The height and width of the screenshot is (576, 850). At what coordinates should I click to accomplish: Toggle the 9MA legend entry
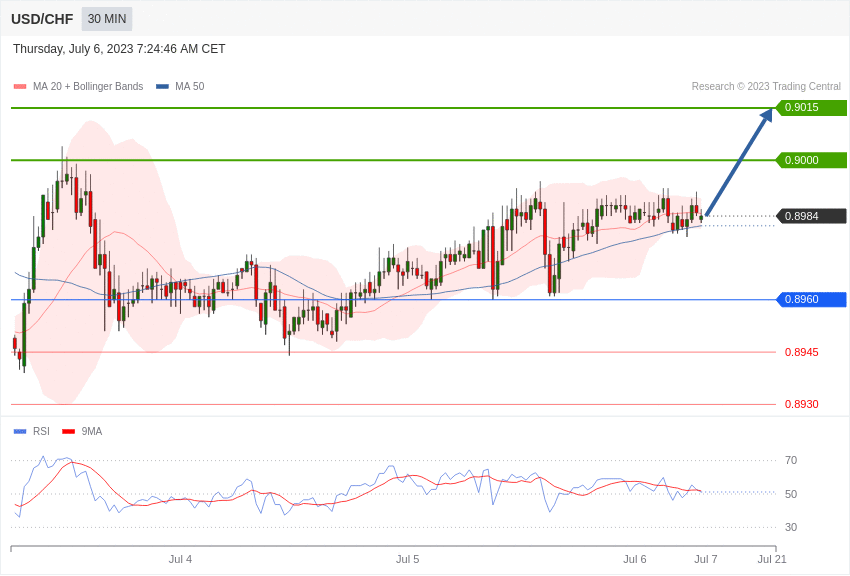(x=82, y=431)
